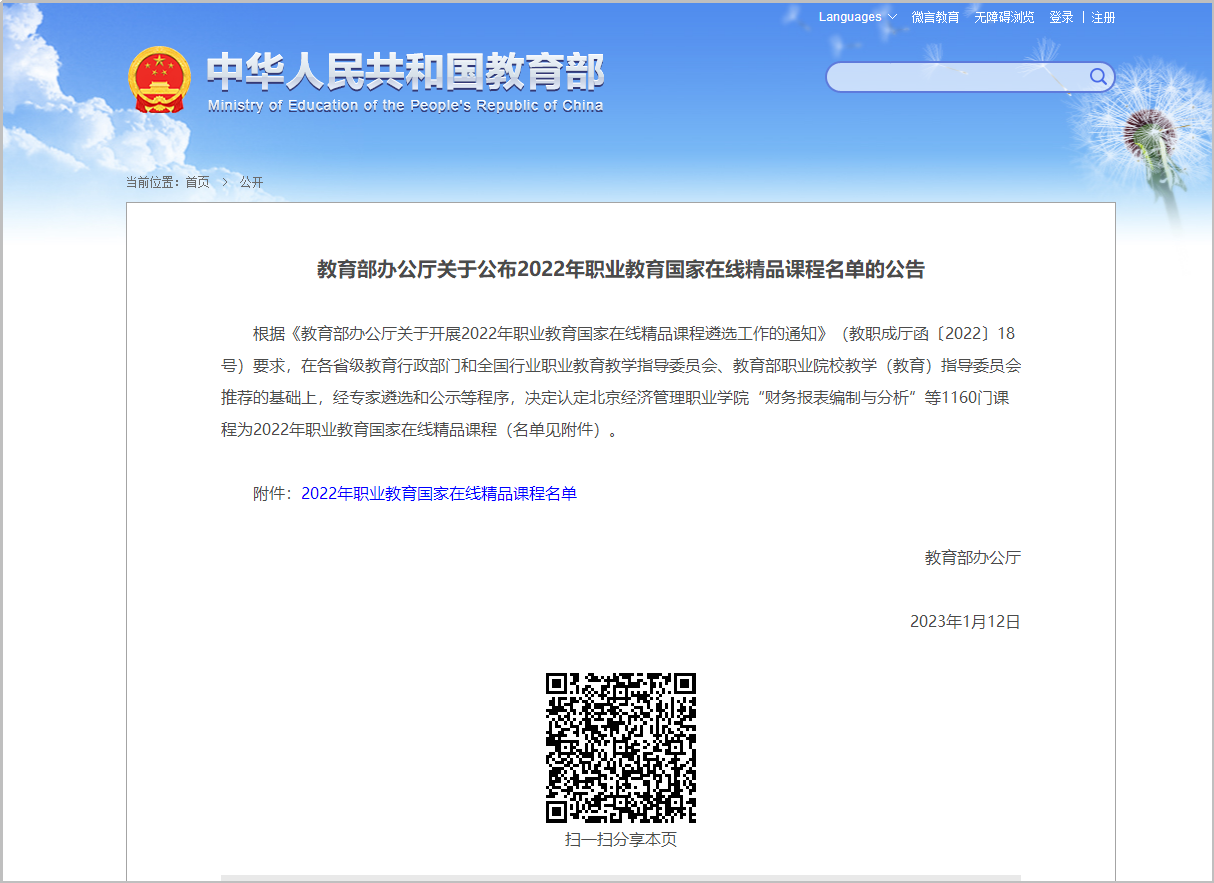Click the announcement headline 教育部办公厅关于公布2022年…
Viewport: 1214px width, 883px height.
[621, 269]
